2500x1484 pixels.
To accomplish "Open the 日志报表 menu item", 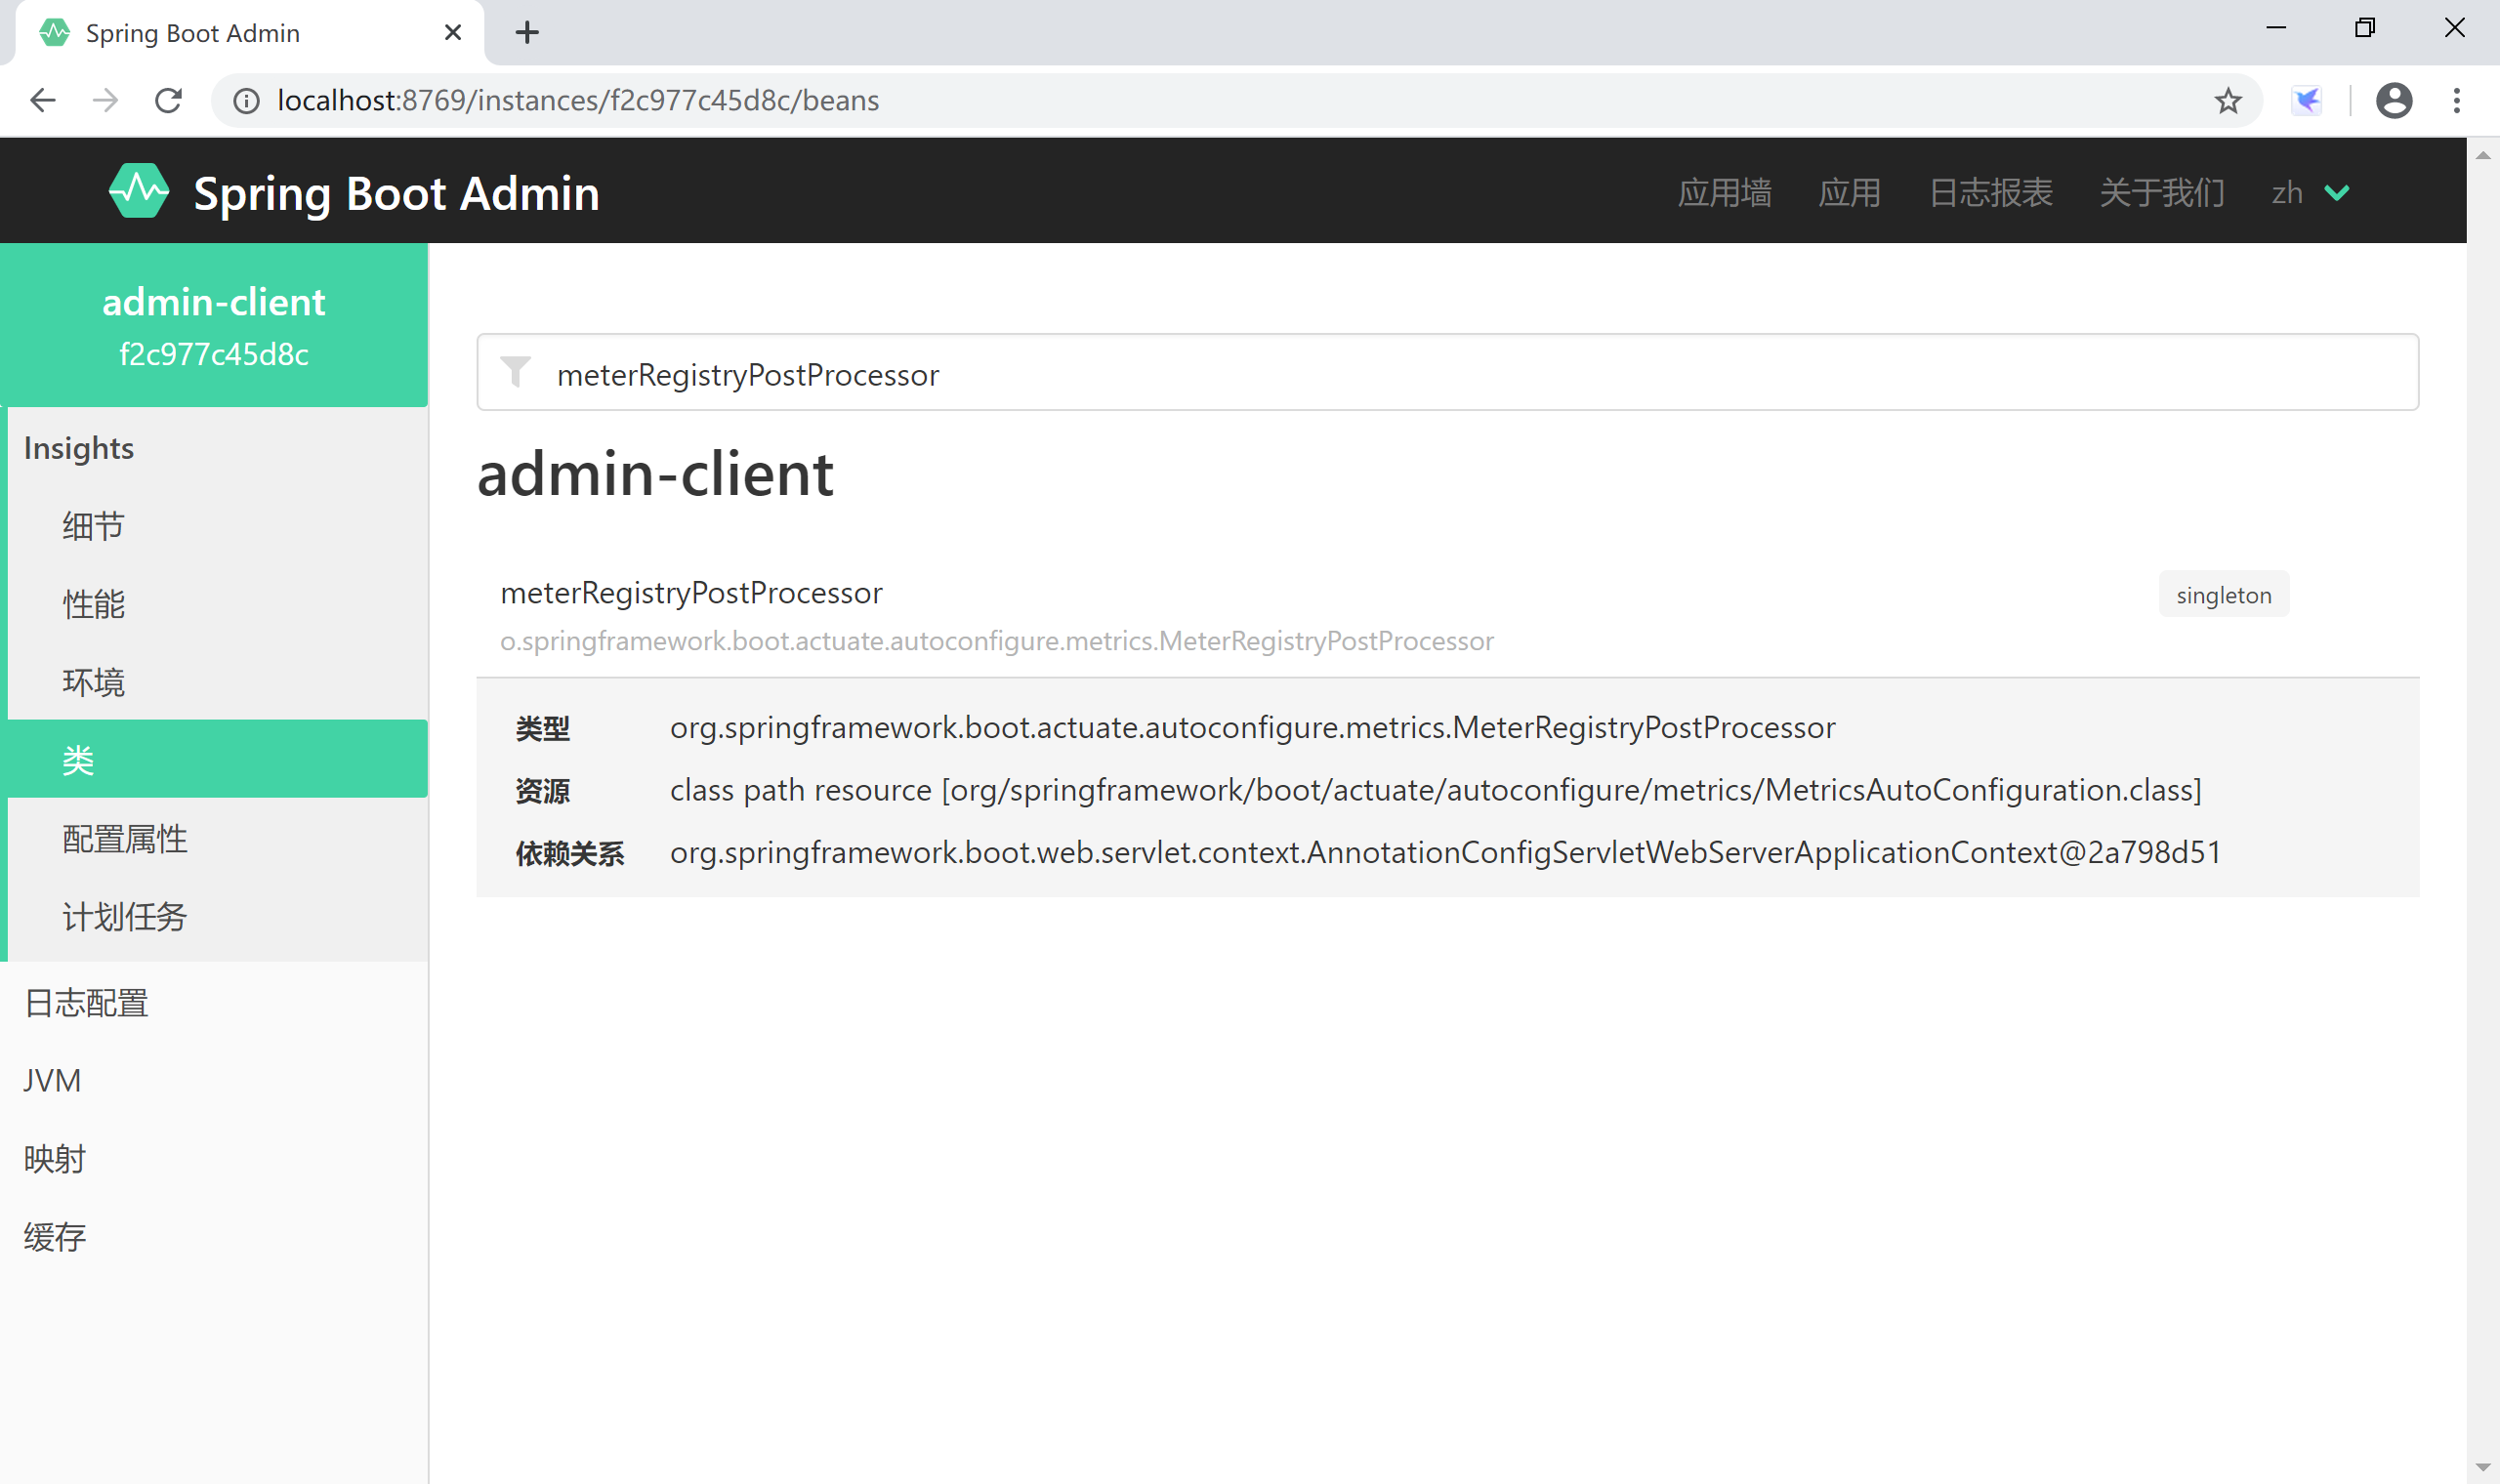I will (x=1990, y=192).
